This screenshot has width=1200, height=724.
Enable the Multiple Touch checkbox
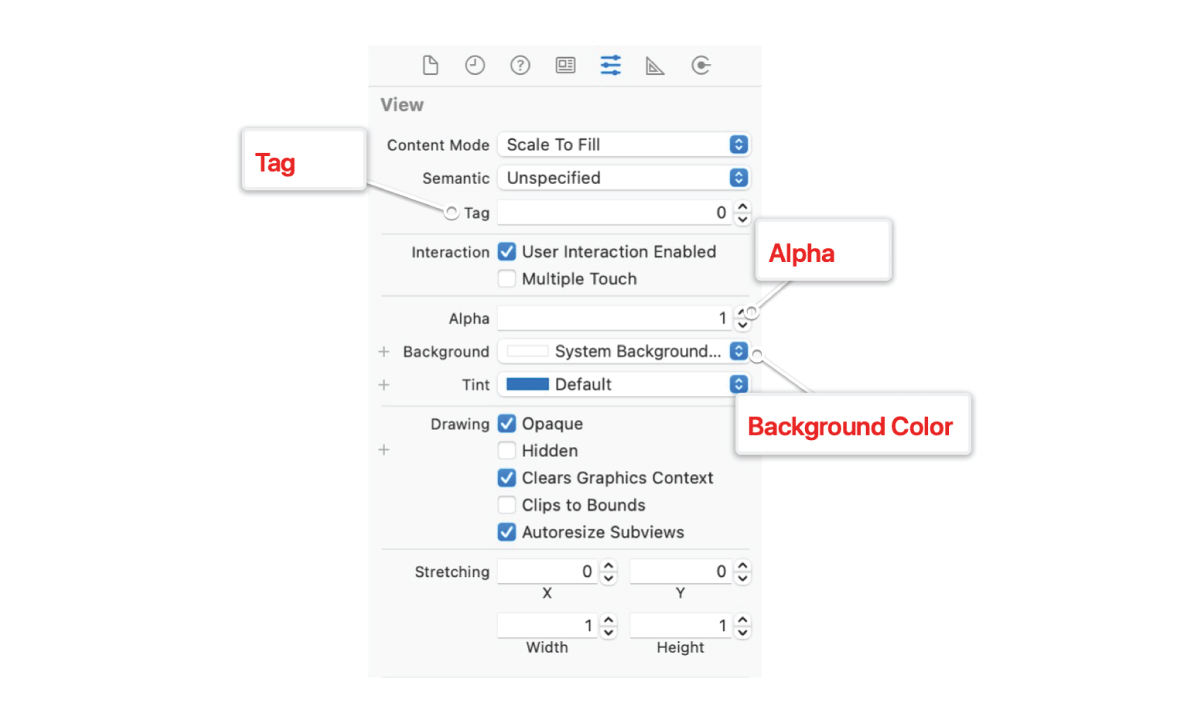[x=507, y=279]
